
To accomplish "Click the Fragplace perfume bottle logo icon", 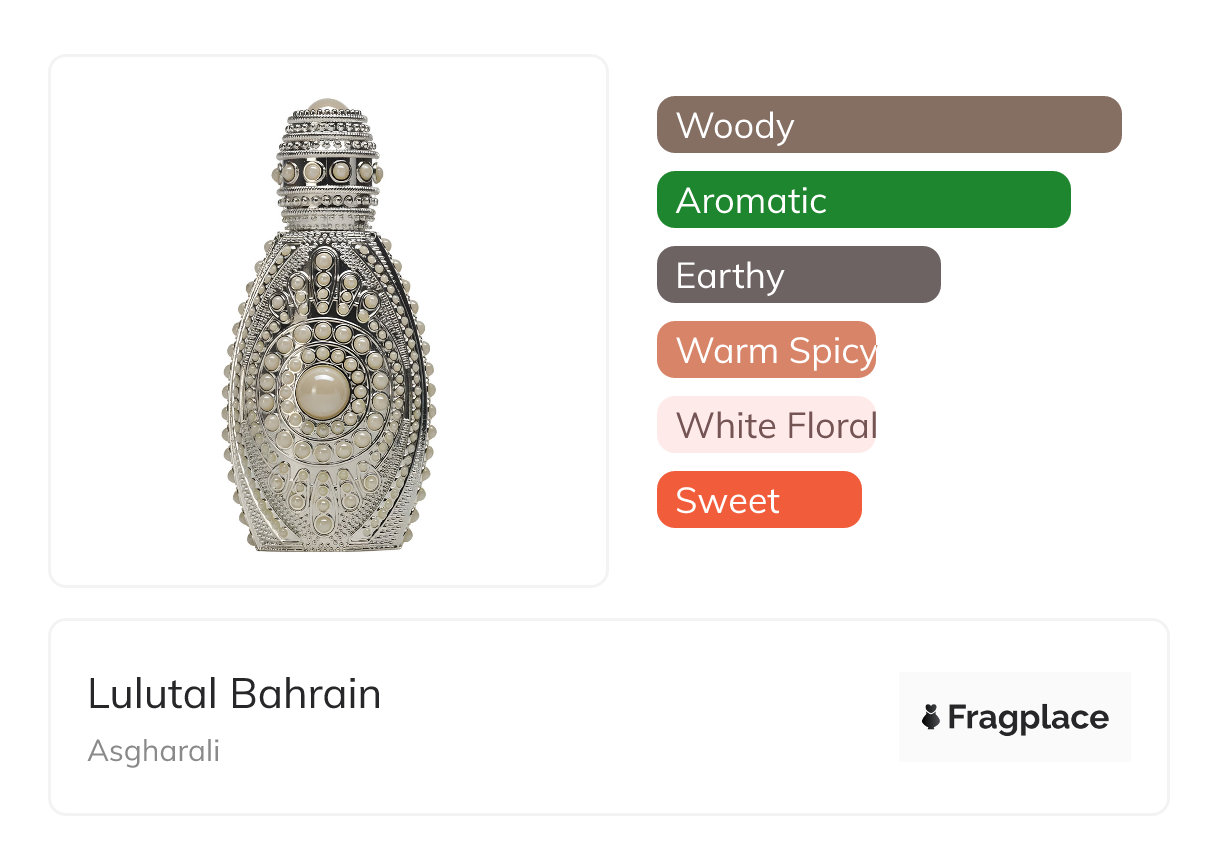I will click(x=931, y=717).
